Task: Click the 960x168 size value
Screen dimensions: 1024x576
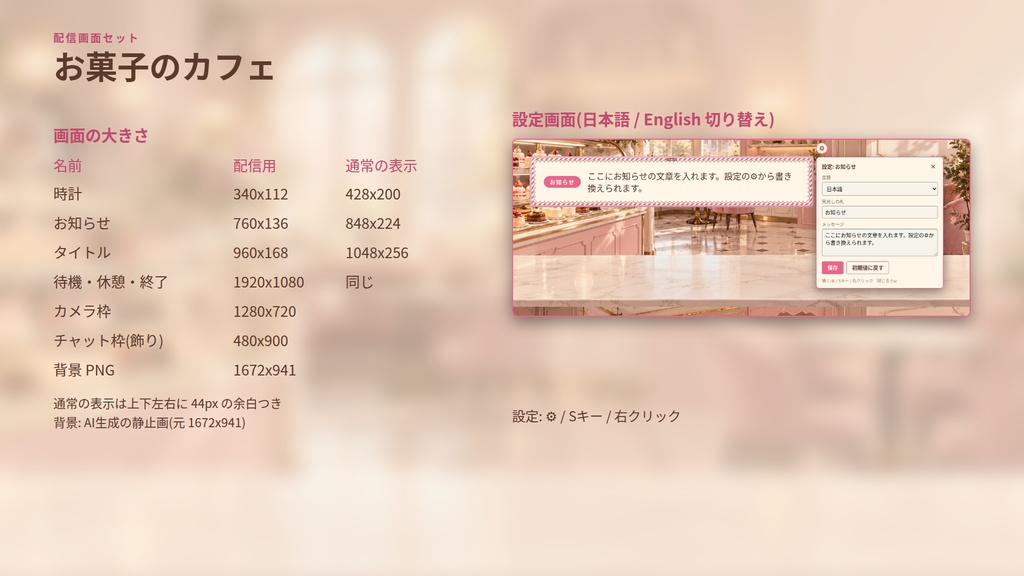Action: coord(261,253)
